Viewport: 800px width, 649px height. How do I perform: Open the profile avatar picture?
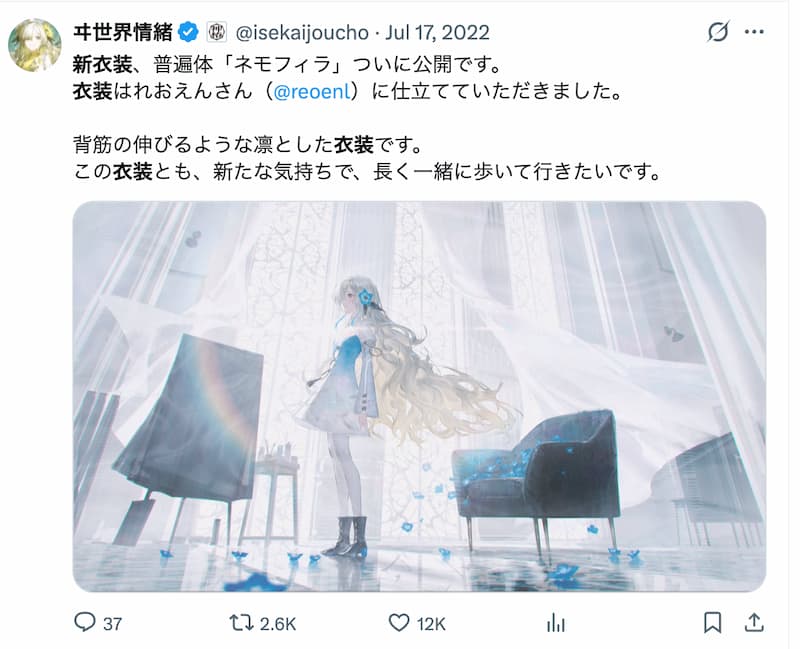pos(34,45)
